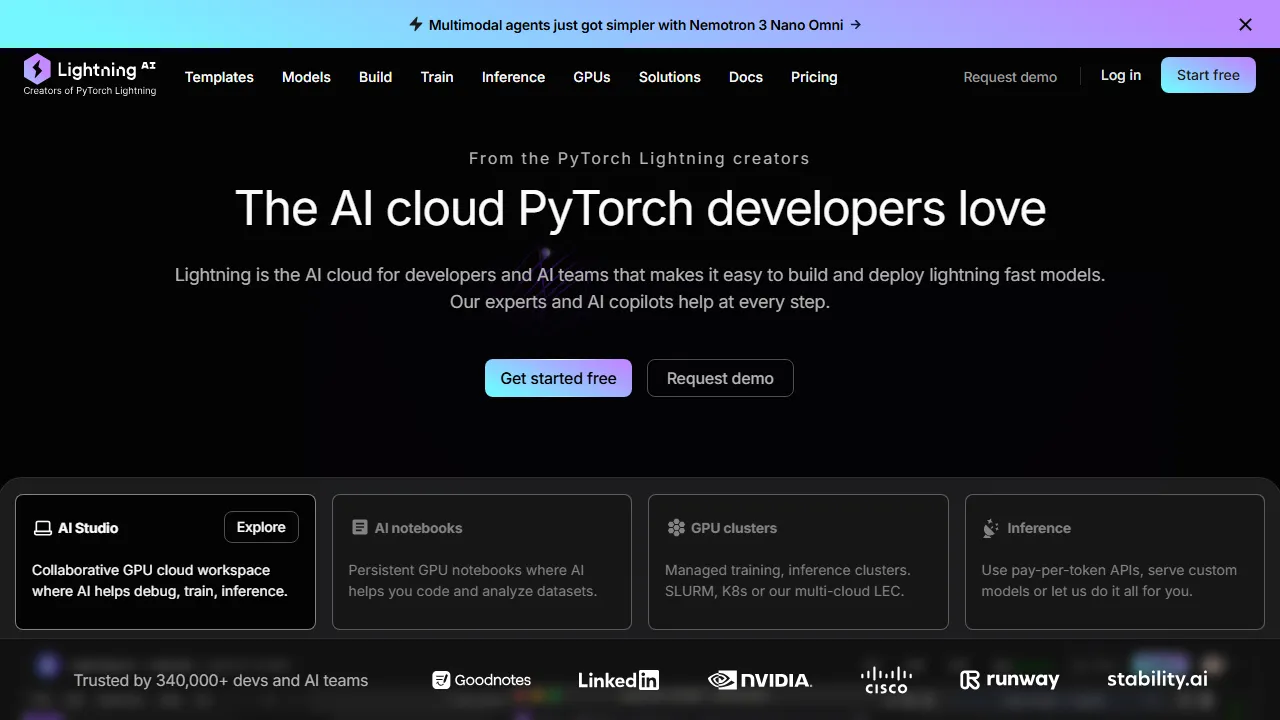Screen dimensions: 1280x720
Task: Click the Goodnotes logo
Action: pyautogui.click(x=482, y=680)
